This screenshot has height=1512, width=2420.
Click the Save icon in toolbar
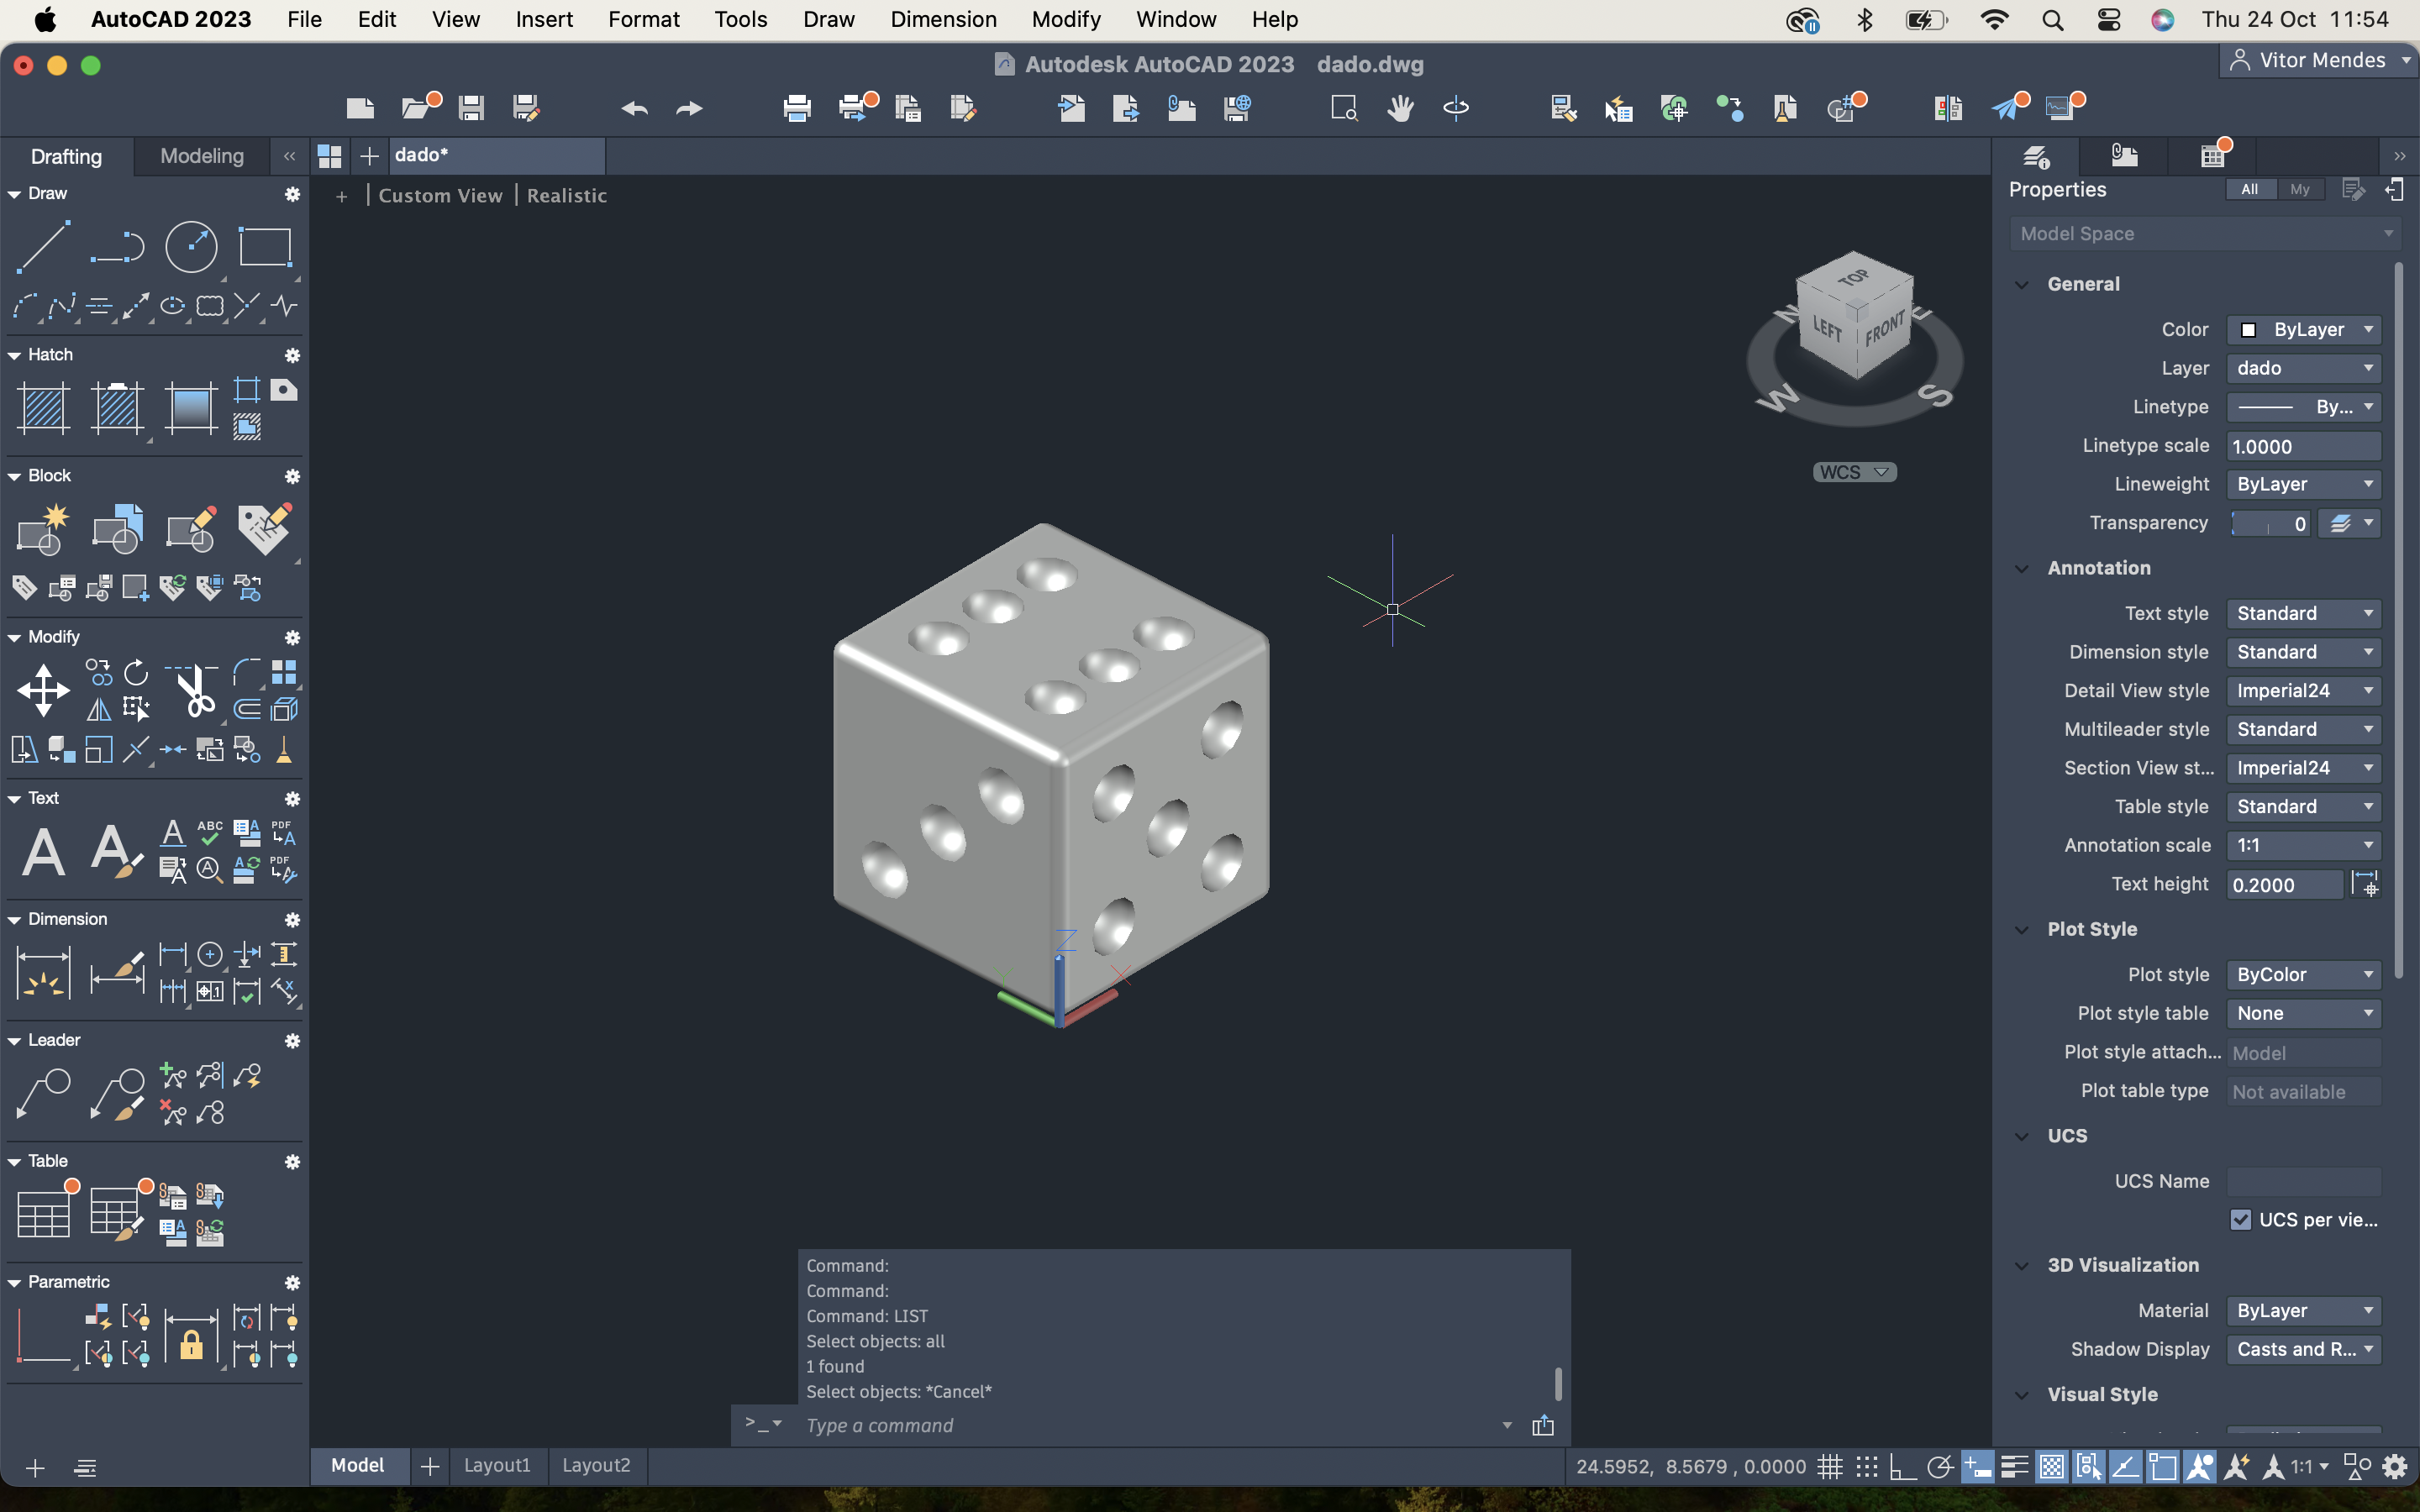click(471, 108)
